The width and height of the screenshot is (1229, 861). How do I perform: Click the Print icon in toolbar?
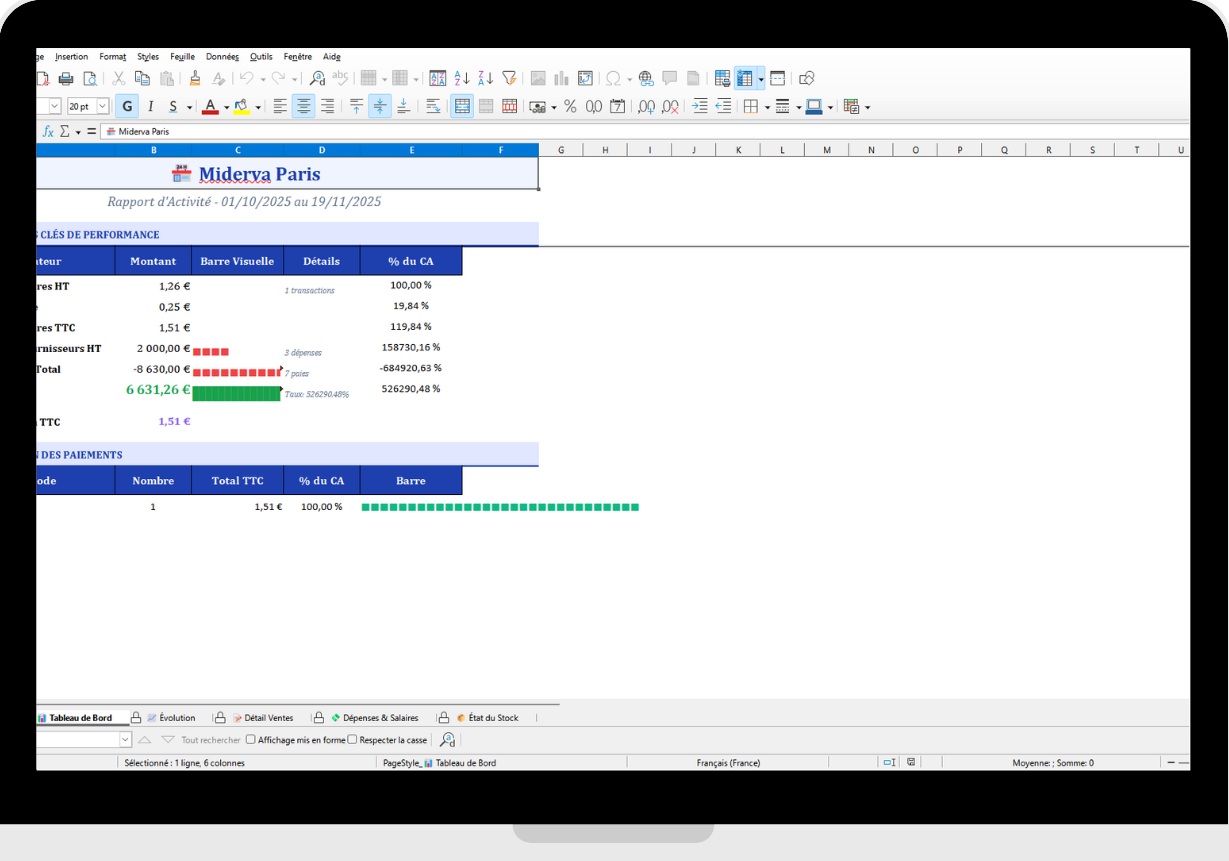[66, 78]
